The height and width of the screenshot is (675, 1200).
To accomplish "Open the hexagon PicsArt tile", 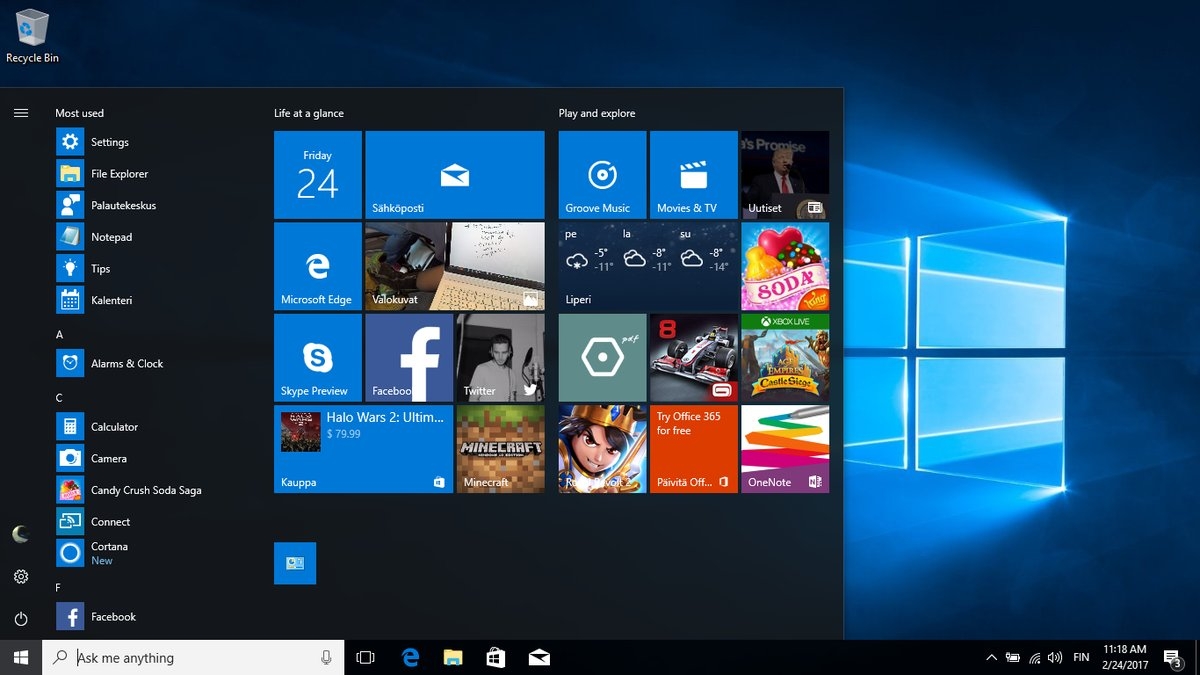I will point(603,358).
